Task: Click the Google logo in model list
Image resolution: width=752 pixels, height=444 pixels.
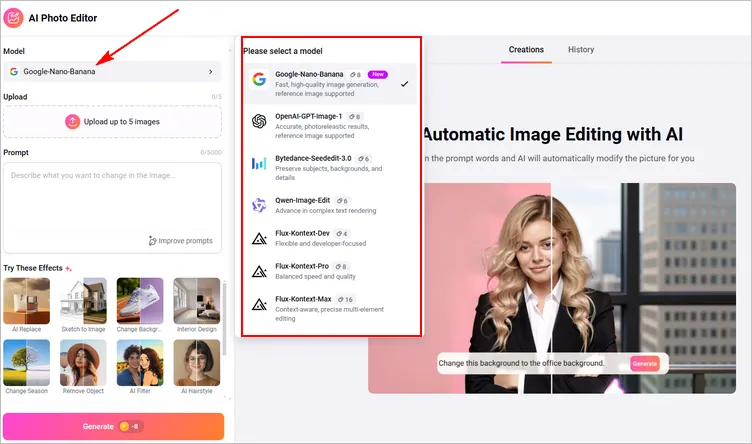Action: 259,79
